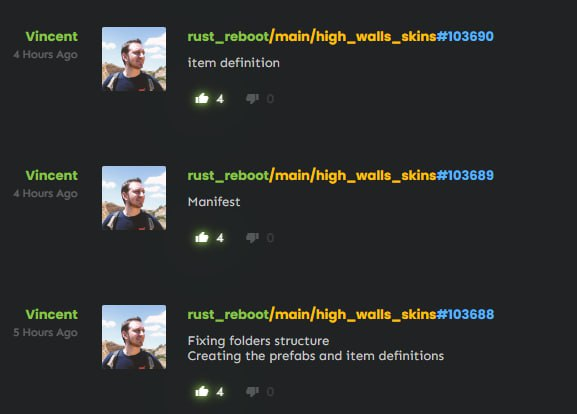
Task: Click Vincent's avatar beside commit #103688
Action: 134,337
